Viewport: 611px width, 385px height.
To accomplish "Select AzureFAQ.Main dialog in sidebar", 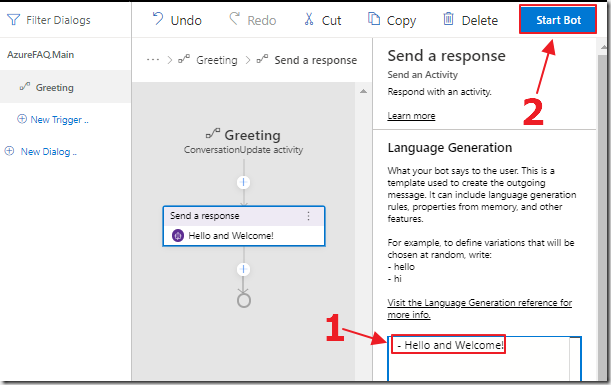I will coord(41,55).
